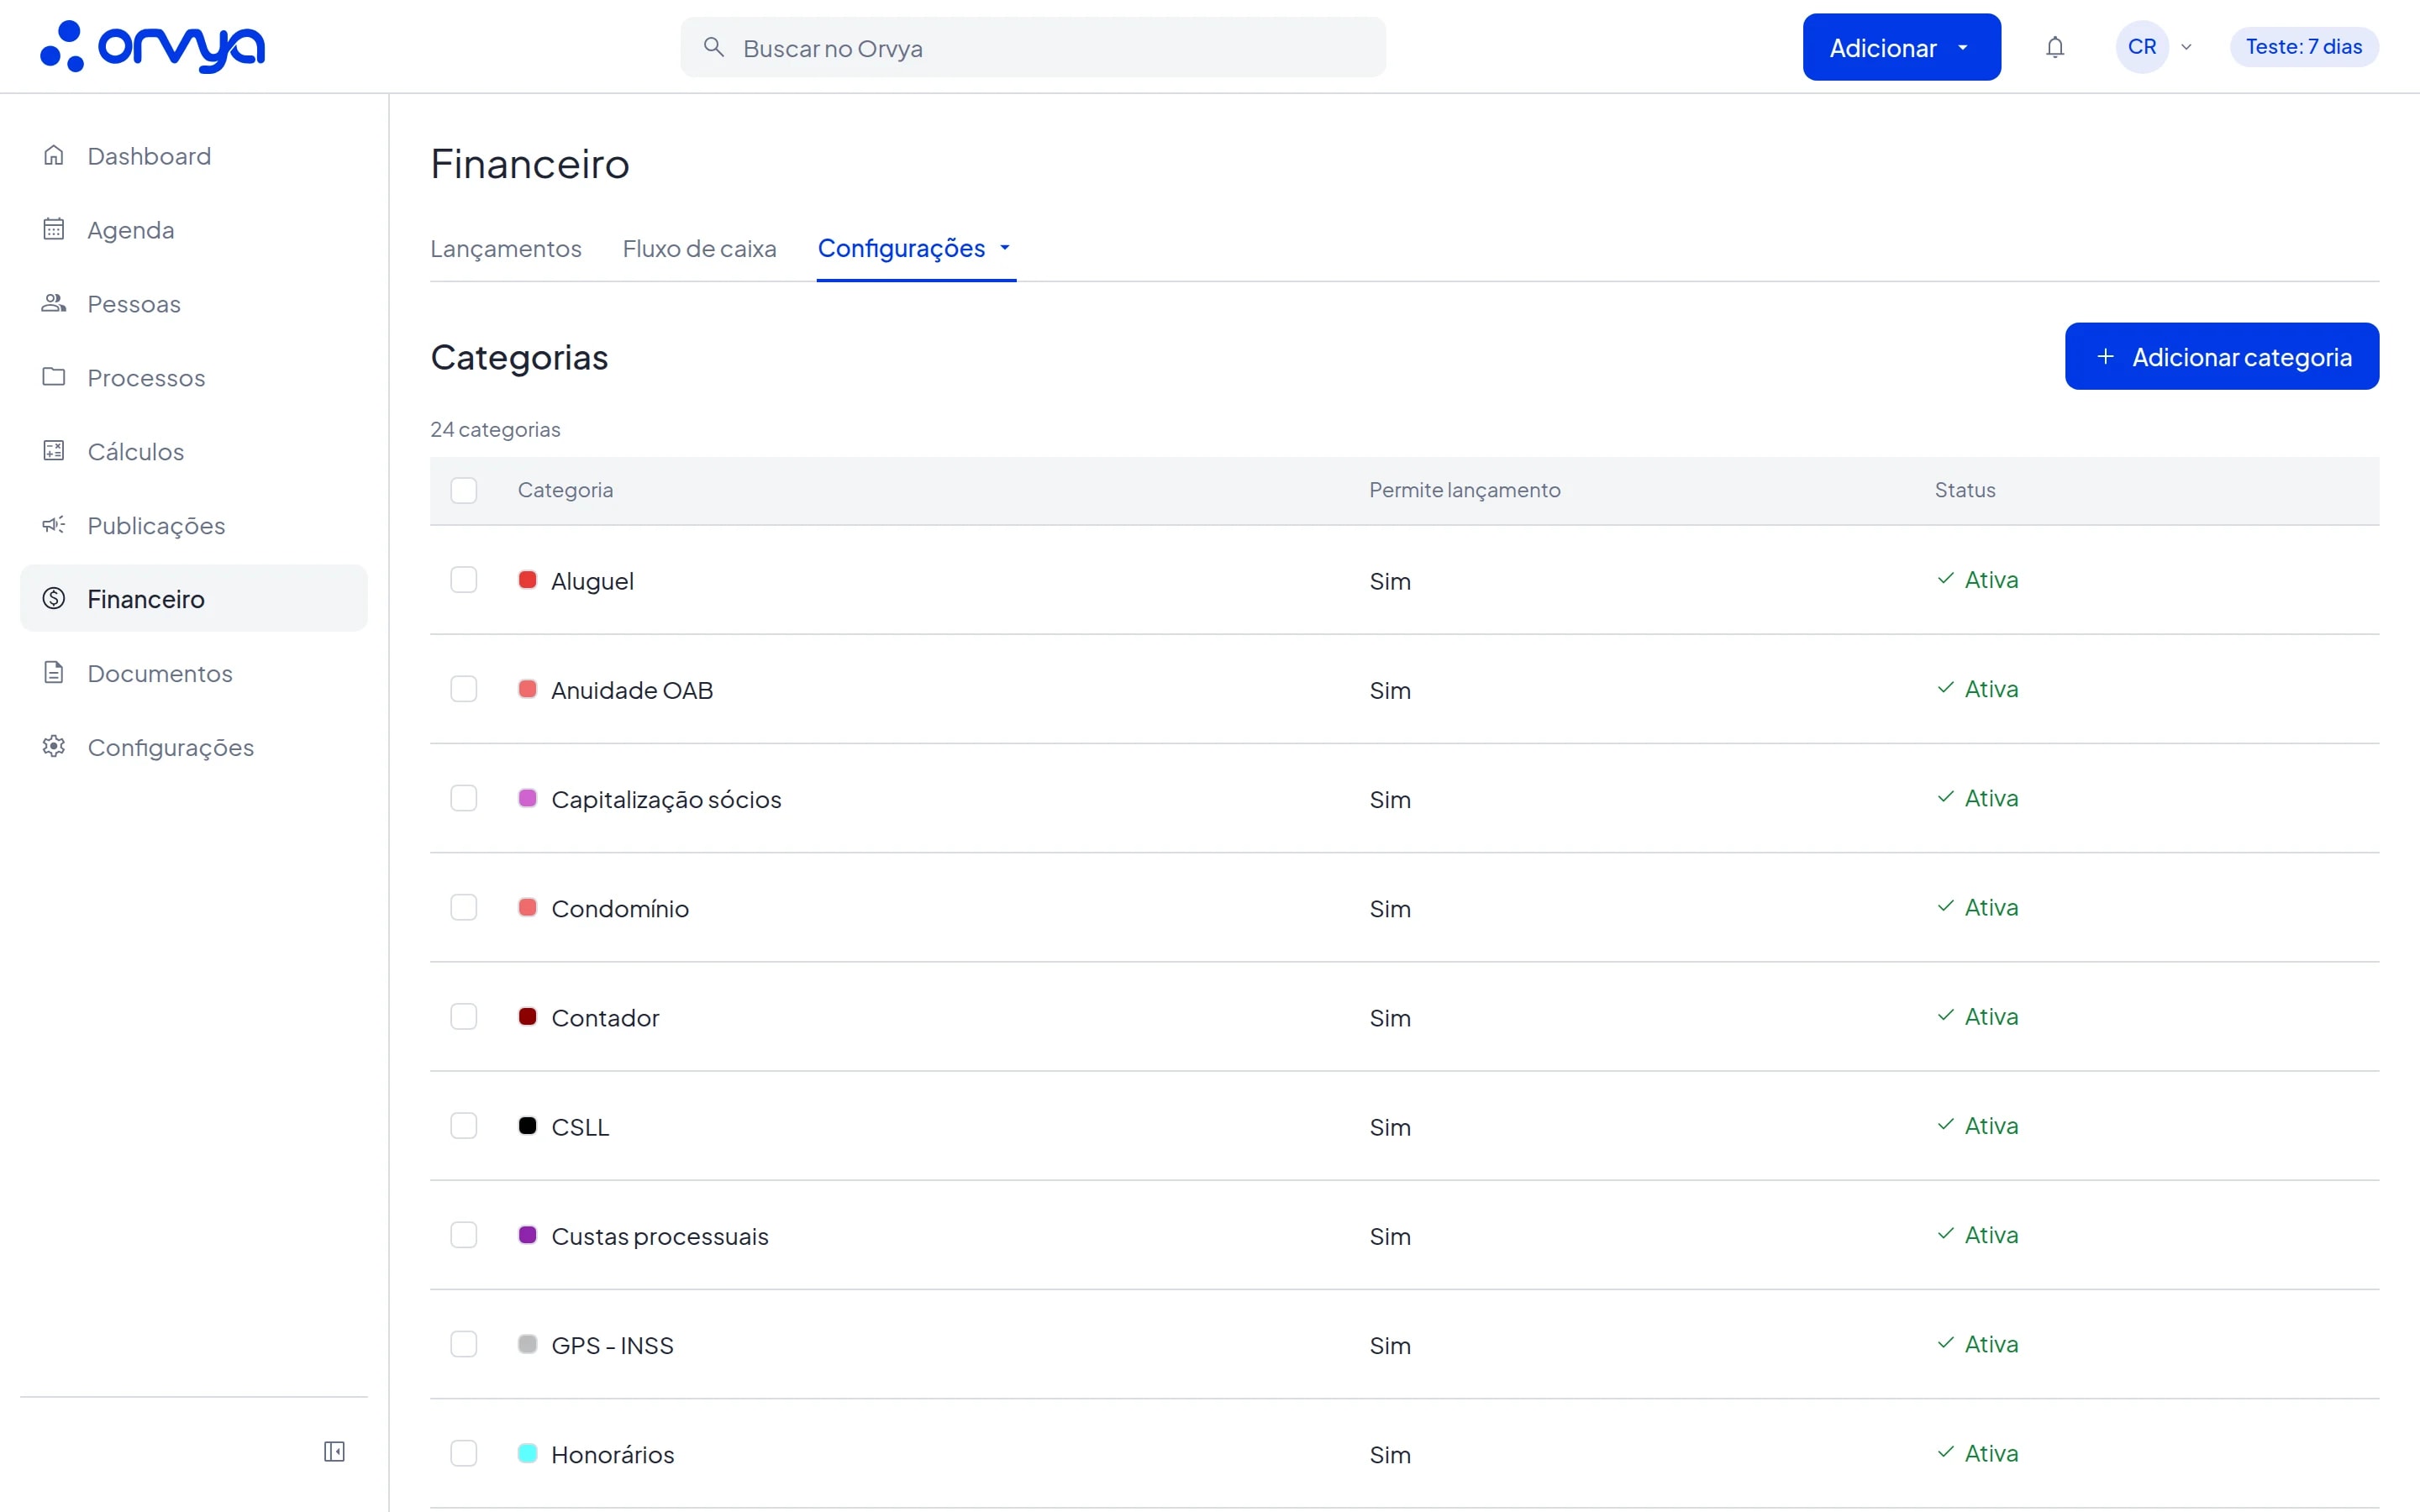Click the Condomínio category name
2420x1512 pixels.
point(620,908)
